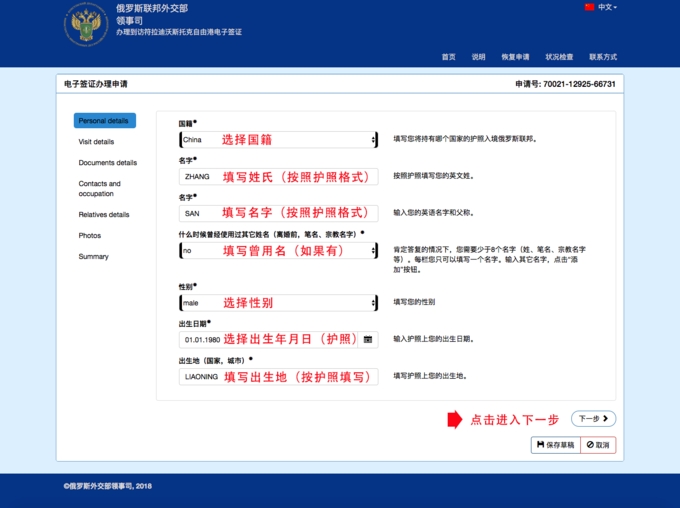The height and width of the screenshot is (508, 680).
Task: Switch to the Photos section
Action: (x=90, y=236)
